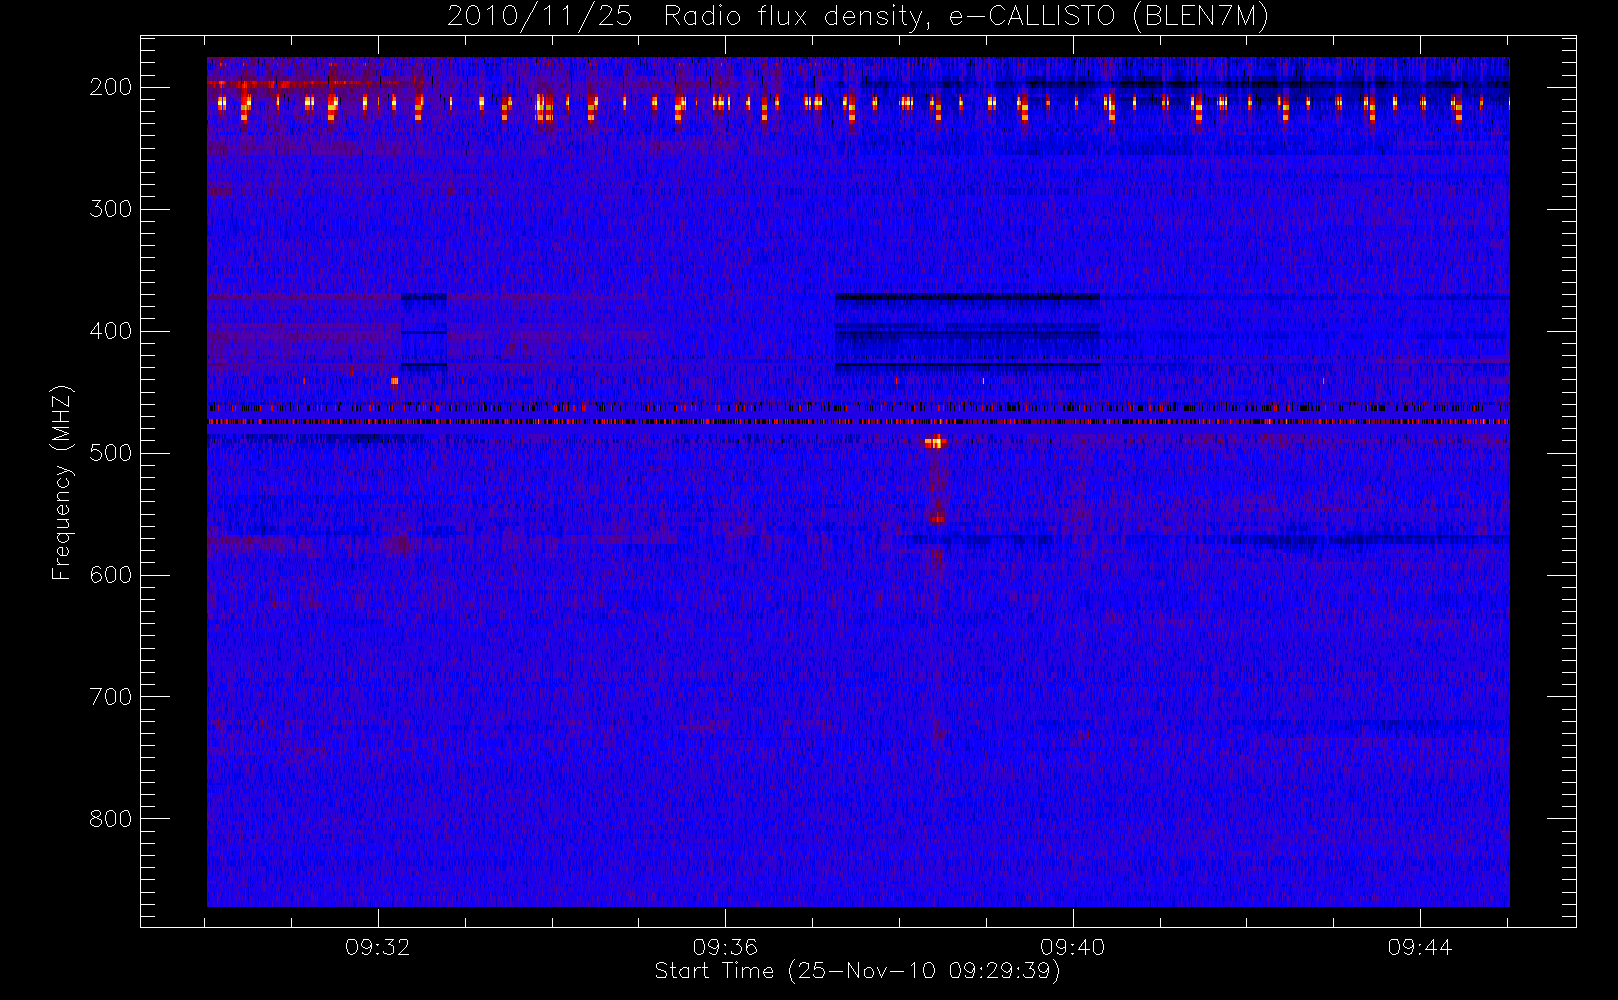Select the 400 frequency tick label
This screenshot has height=1000, width=1618.
click(x=110, y=331)
